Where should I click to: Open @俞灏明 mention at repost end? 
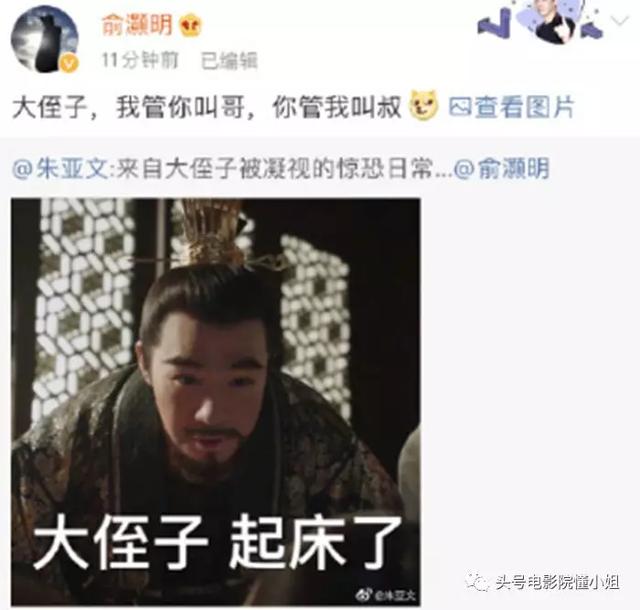[x=502, y=168]
